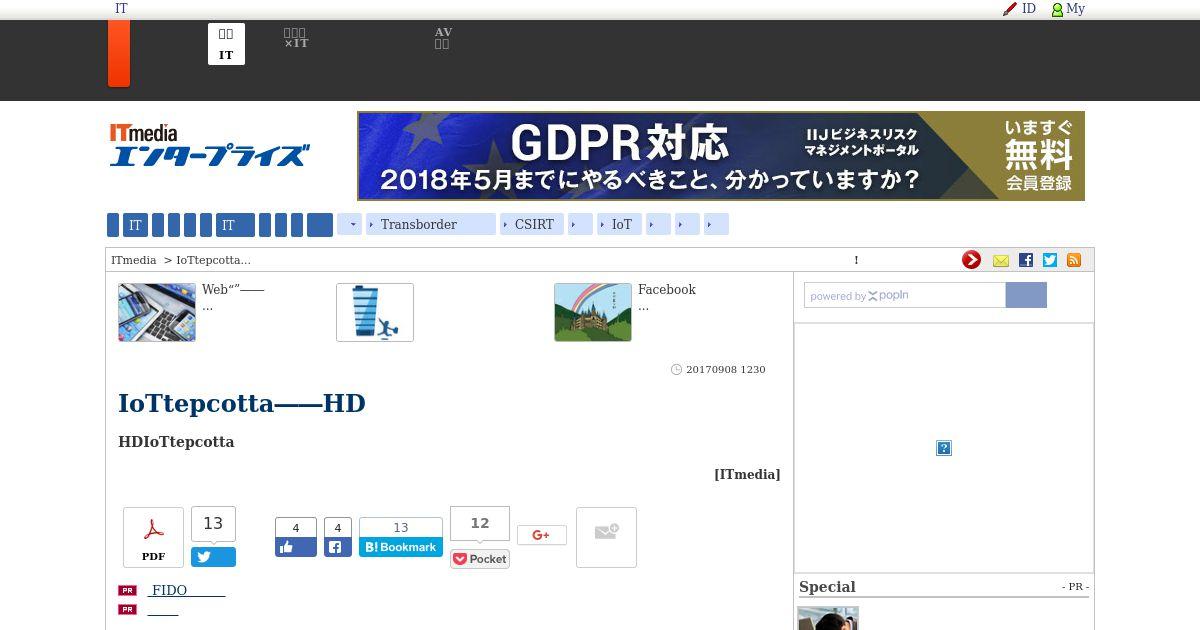Click the [ITmedia] author credit
The image size is (1200, 630).
(747, 475)
